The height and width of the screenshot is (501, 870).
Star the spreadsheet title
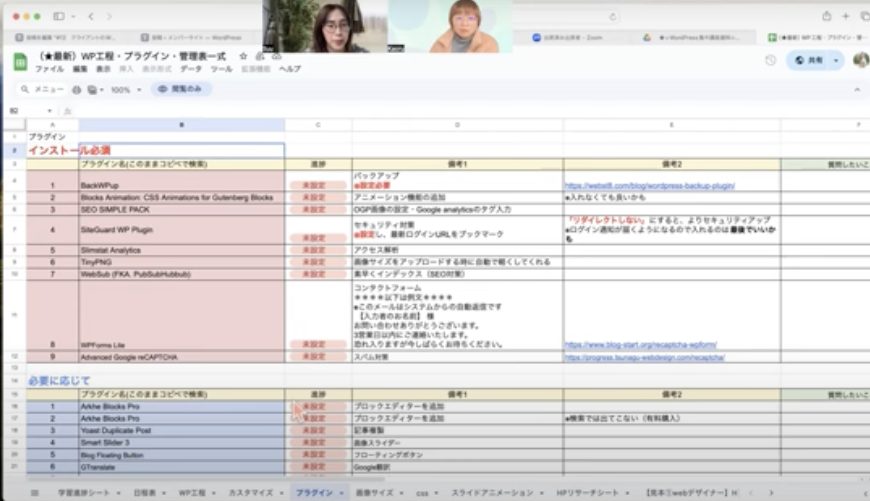click(243, 56)
